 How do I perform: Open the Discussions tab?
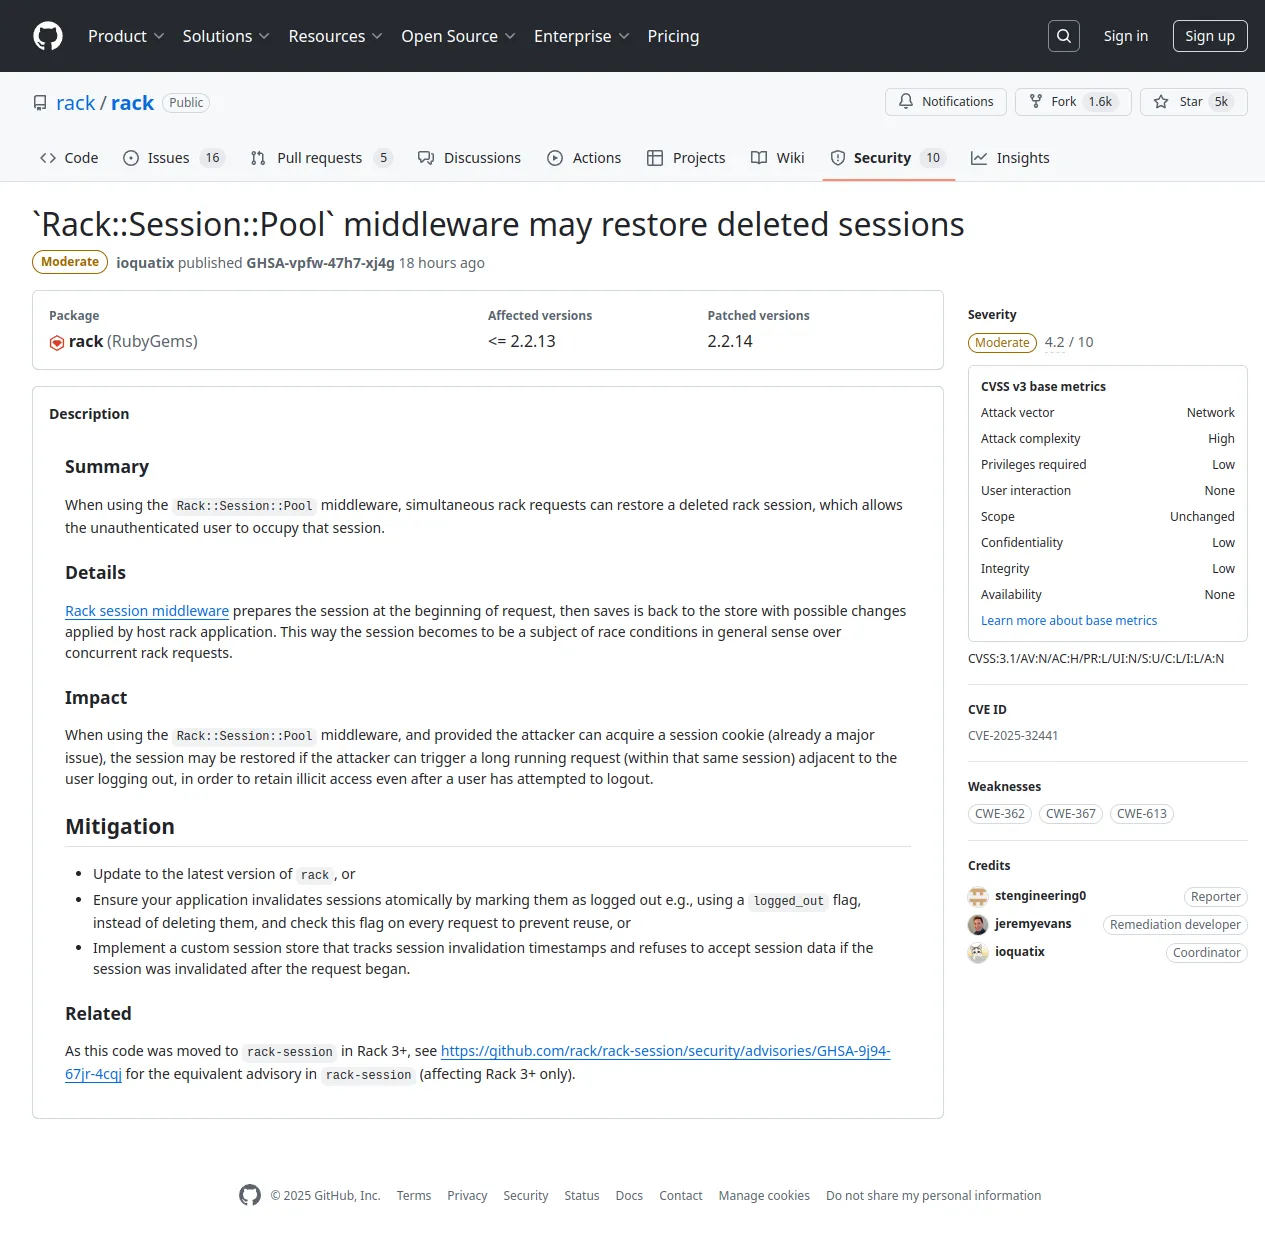point(469,158)
